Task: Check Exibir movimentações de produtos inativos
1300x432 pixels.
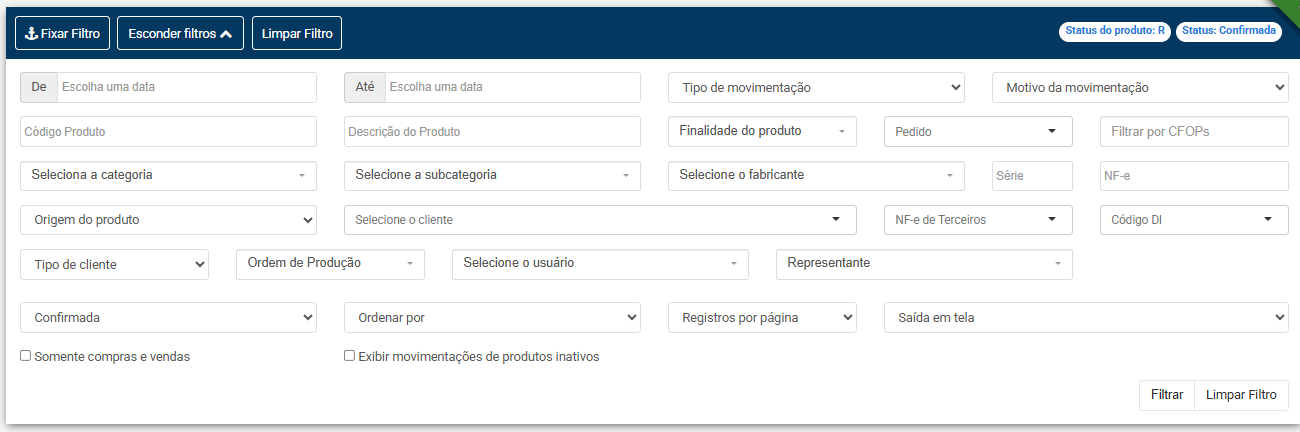Action: click(349, 355)
